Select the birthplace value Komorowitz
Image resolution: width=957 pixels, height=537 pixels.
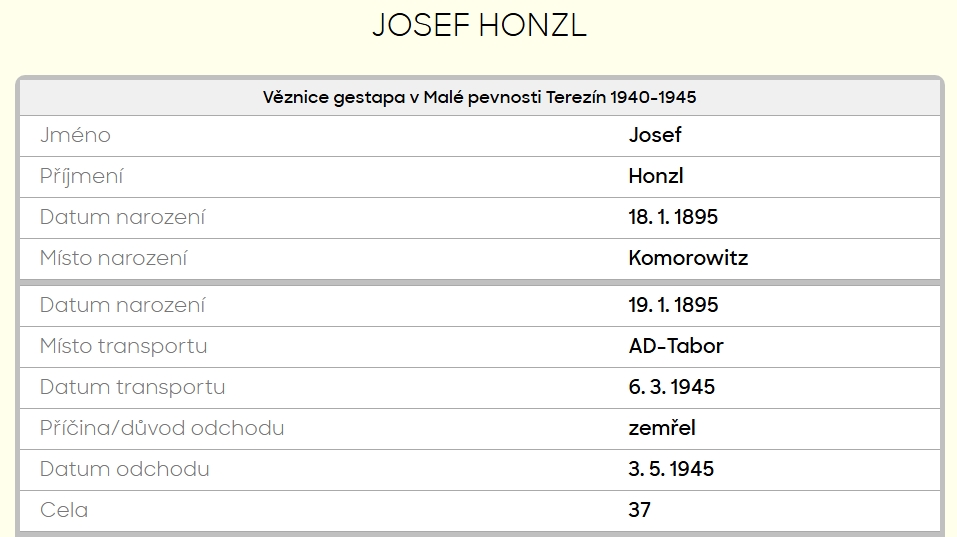pyautogui.click(x=688, y=258)
